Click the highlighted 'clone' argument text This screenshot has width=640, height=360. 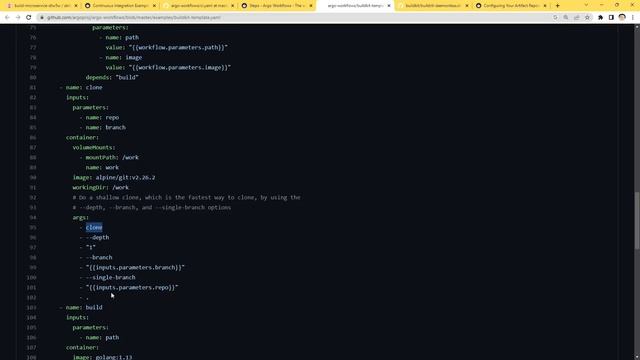(x=94, y=227)
